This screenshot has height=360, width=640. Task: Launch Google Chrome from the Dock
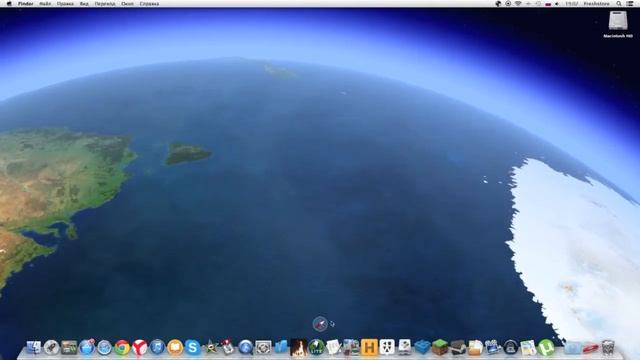coord(122,347)
